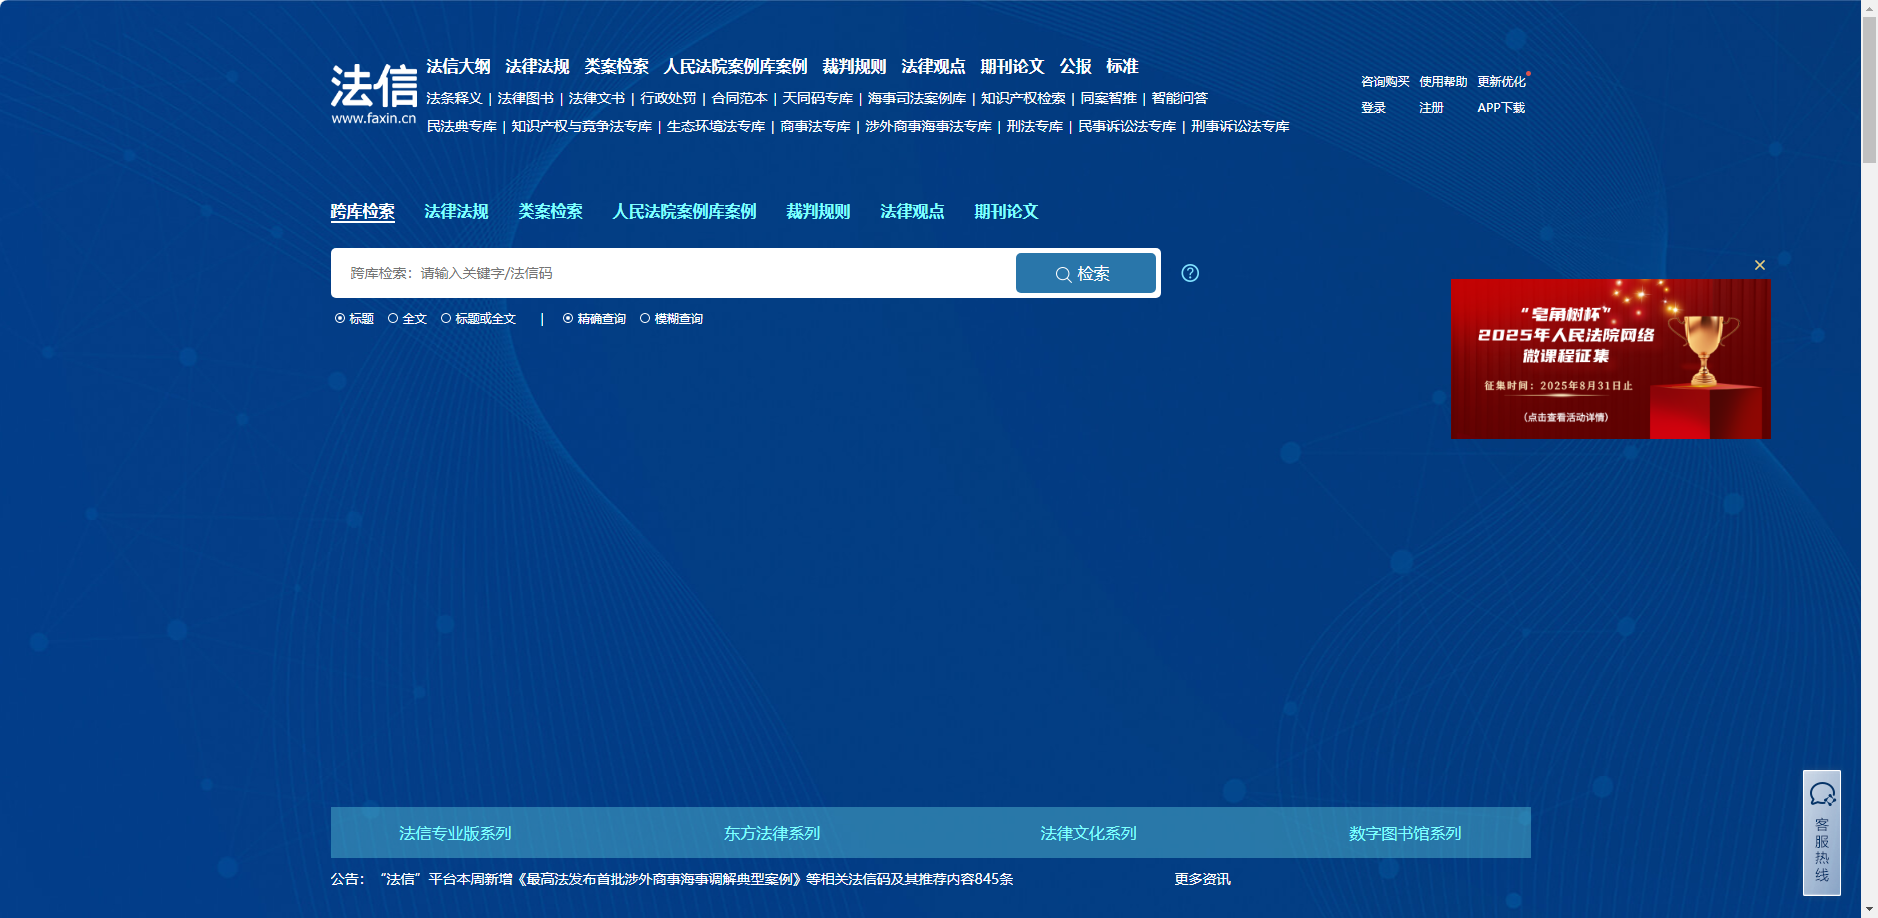Click the 更多资讯 link
Viewport: 1878px width, 918px height.
tap(1202, 879)
